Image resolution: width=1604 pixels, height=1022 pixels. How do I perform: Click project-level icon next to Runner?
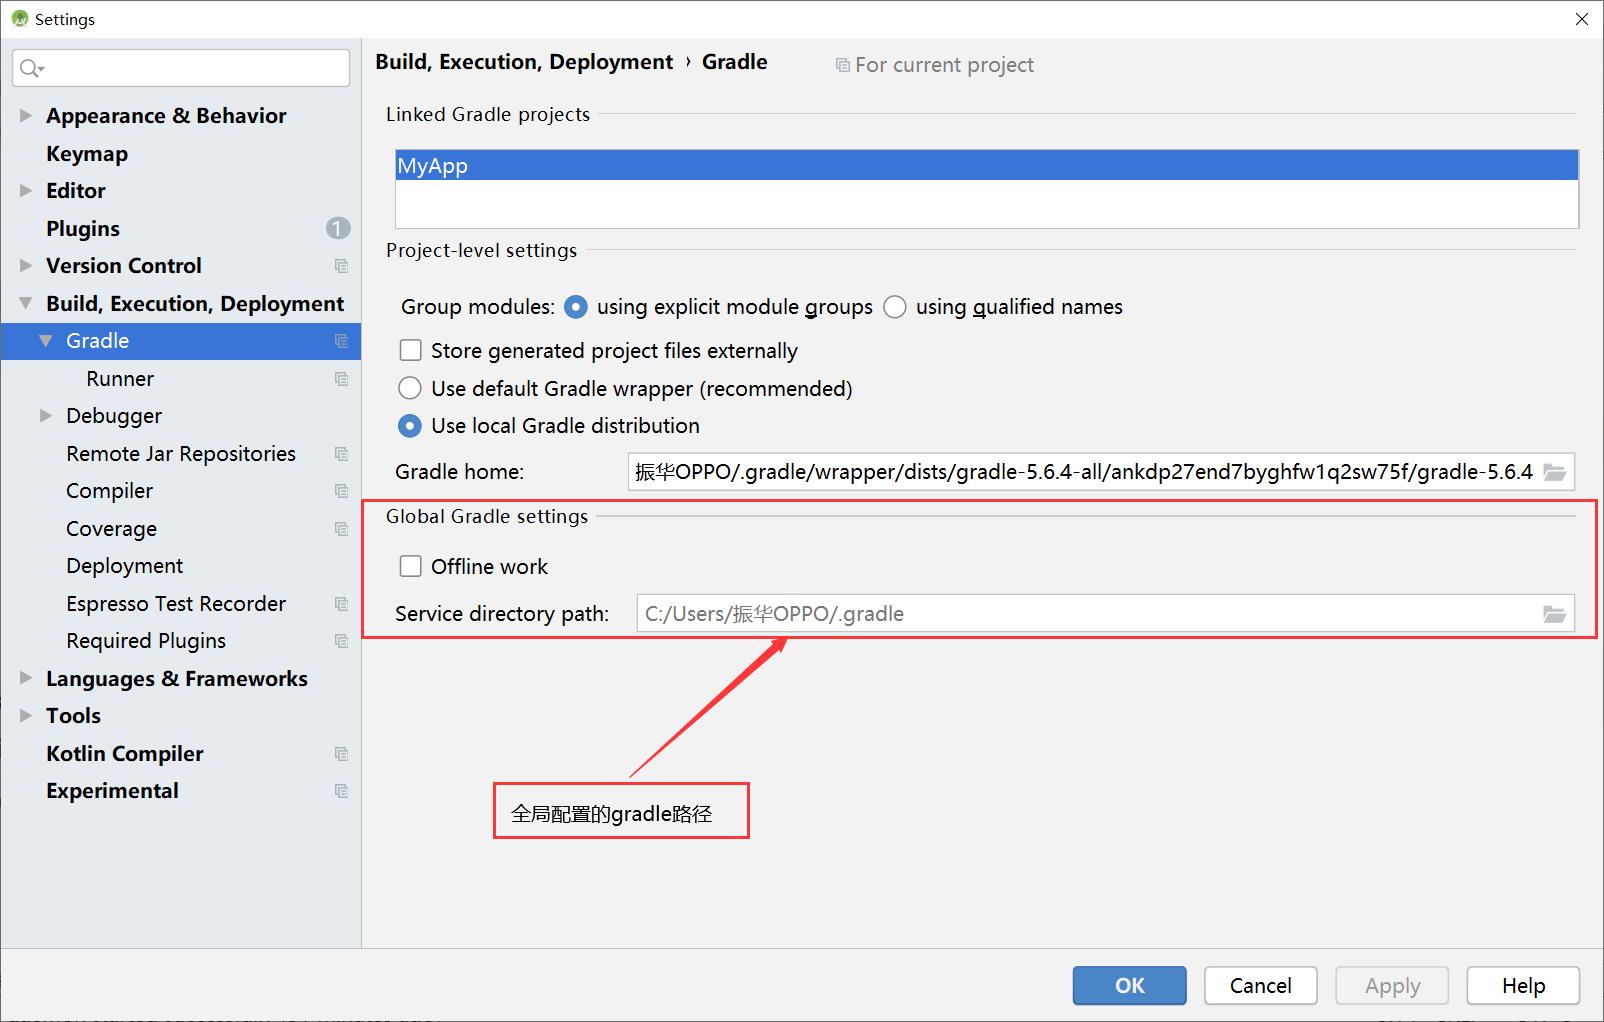341,379
